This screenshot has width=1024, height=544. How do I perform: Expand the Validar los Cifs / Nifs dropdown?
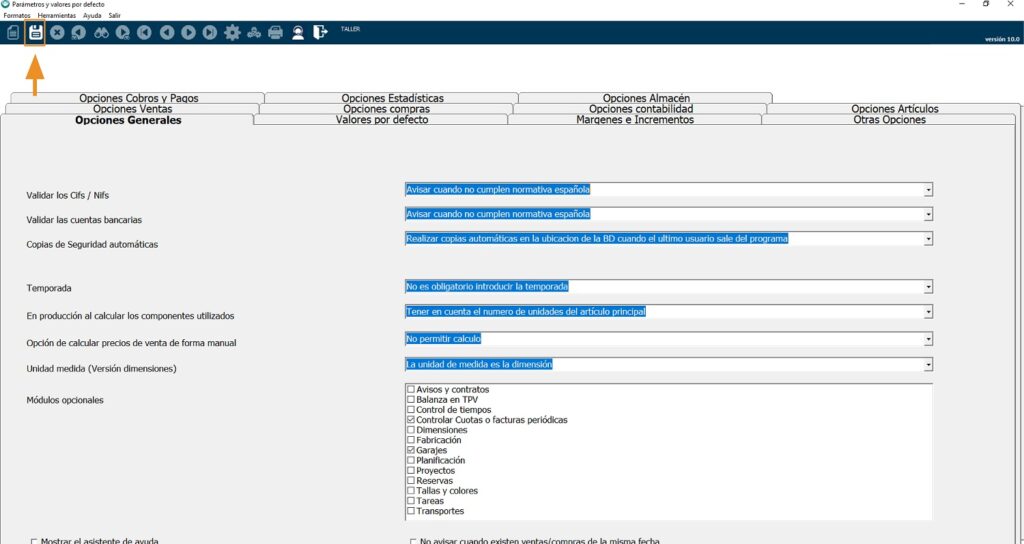[x=928, y=189]
